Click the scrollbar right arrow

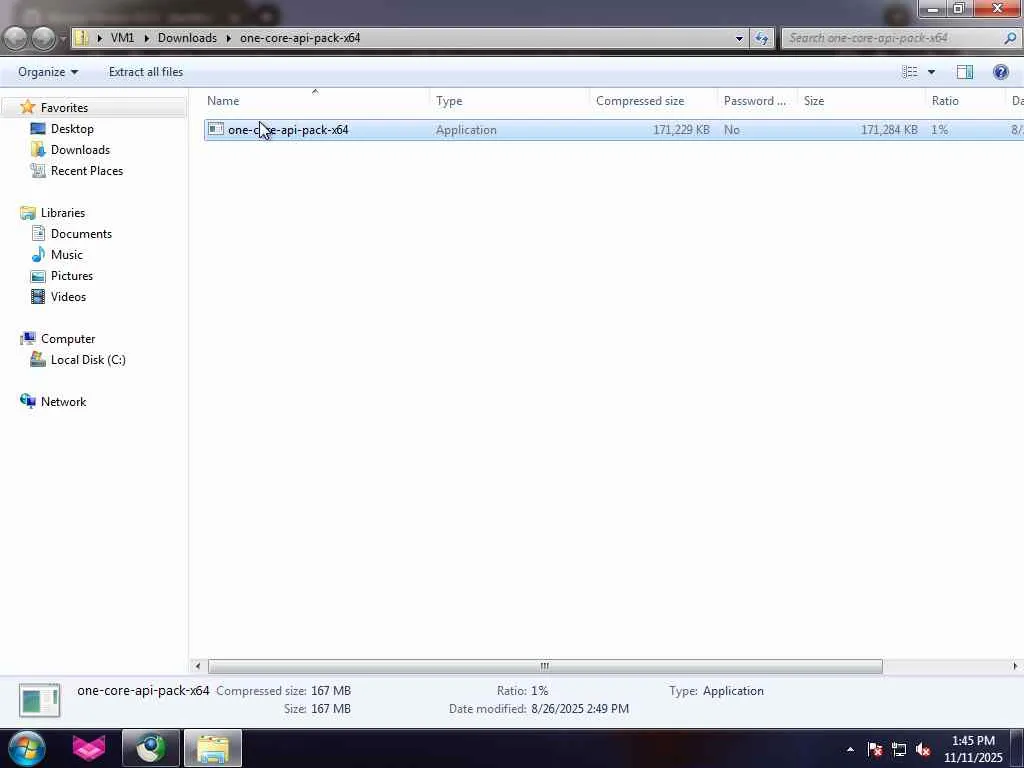tap(1015, 666)
